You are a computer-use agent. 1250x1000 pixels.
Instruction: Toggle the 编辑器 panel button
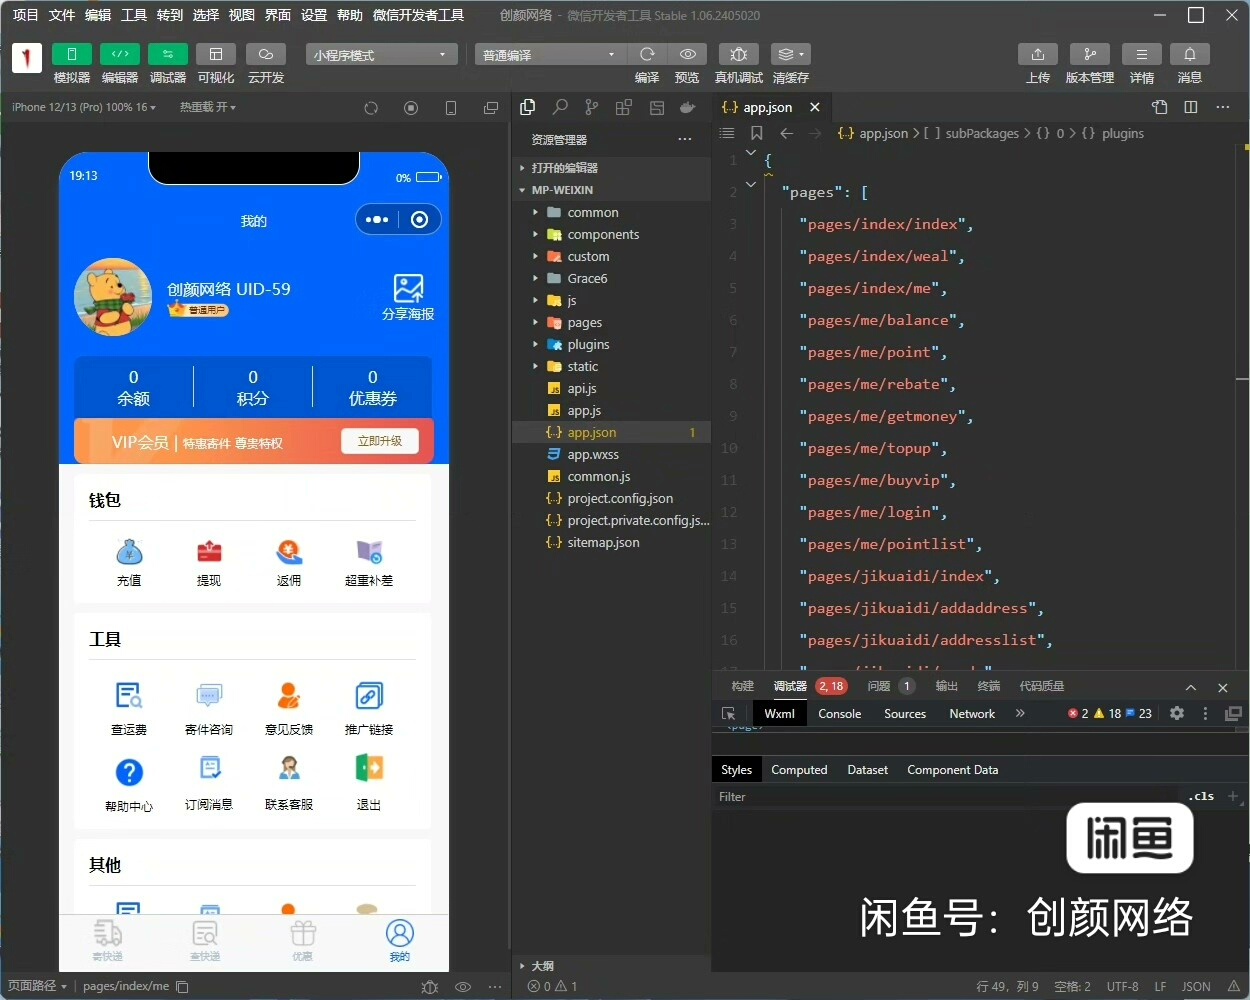tap(120, 54)
